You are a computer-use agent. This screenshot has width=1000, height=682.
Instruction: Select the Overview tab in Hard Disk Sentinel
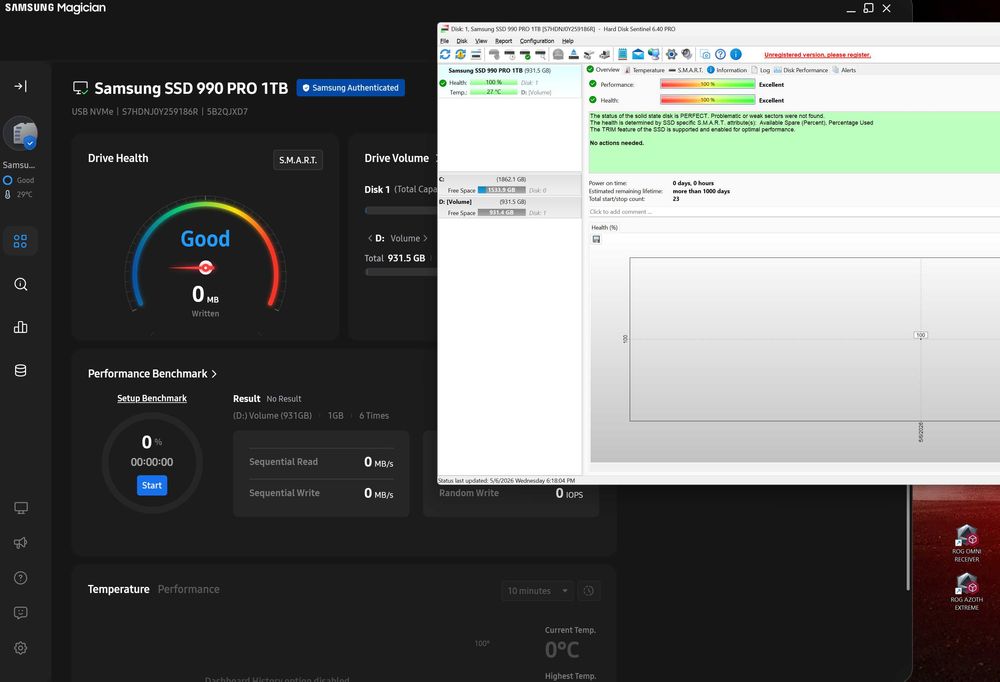[x=603, y=70]
